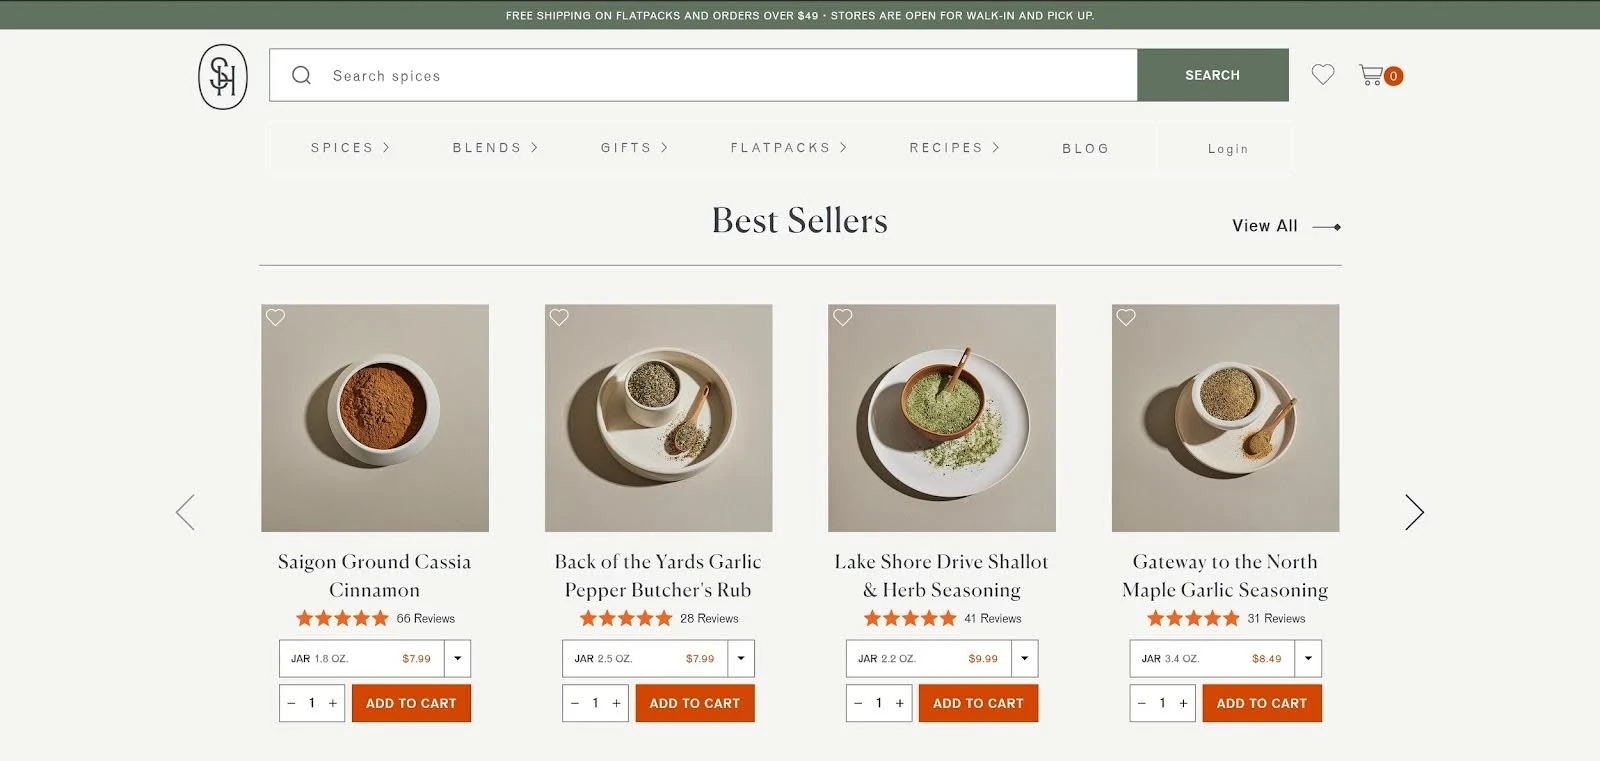
Task: Open the shopping cart icon
Action: click(x=1372, y=75)
